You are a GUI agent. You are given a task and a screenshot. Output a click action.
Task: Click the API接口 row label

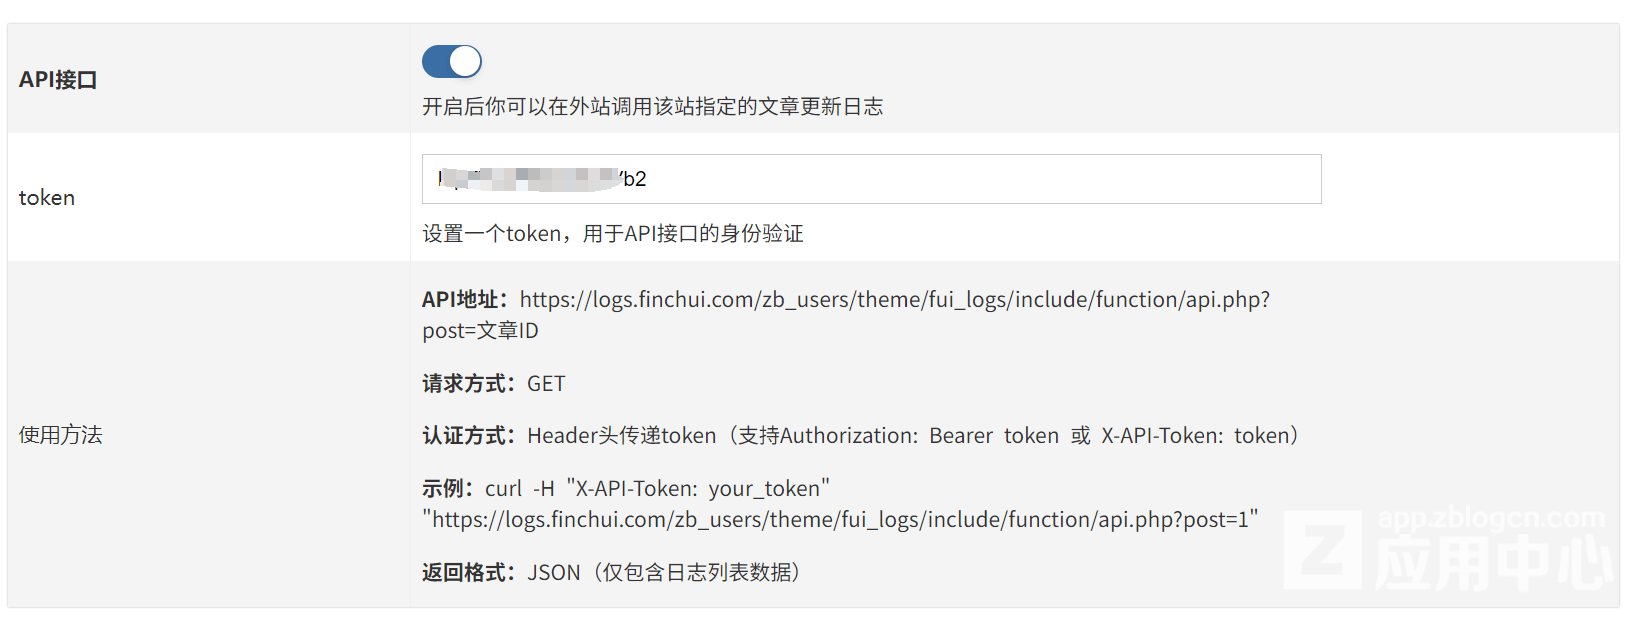(58, 80)
